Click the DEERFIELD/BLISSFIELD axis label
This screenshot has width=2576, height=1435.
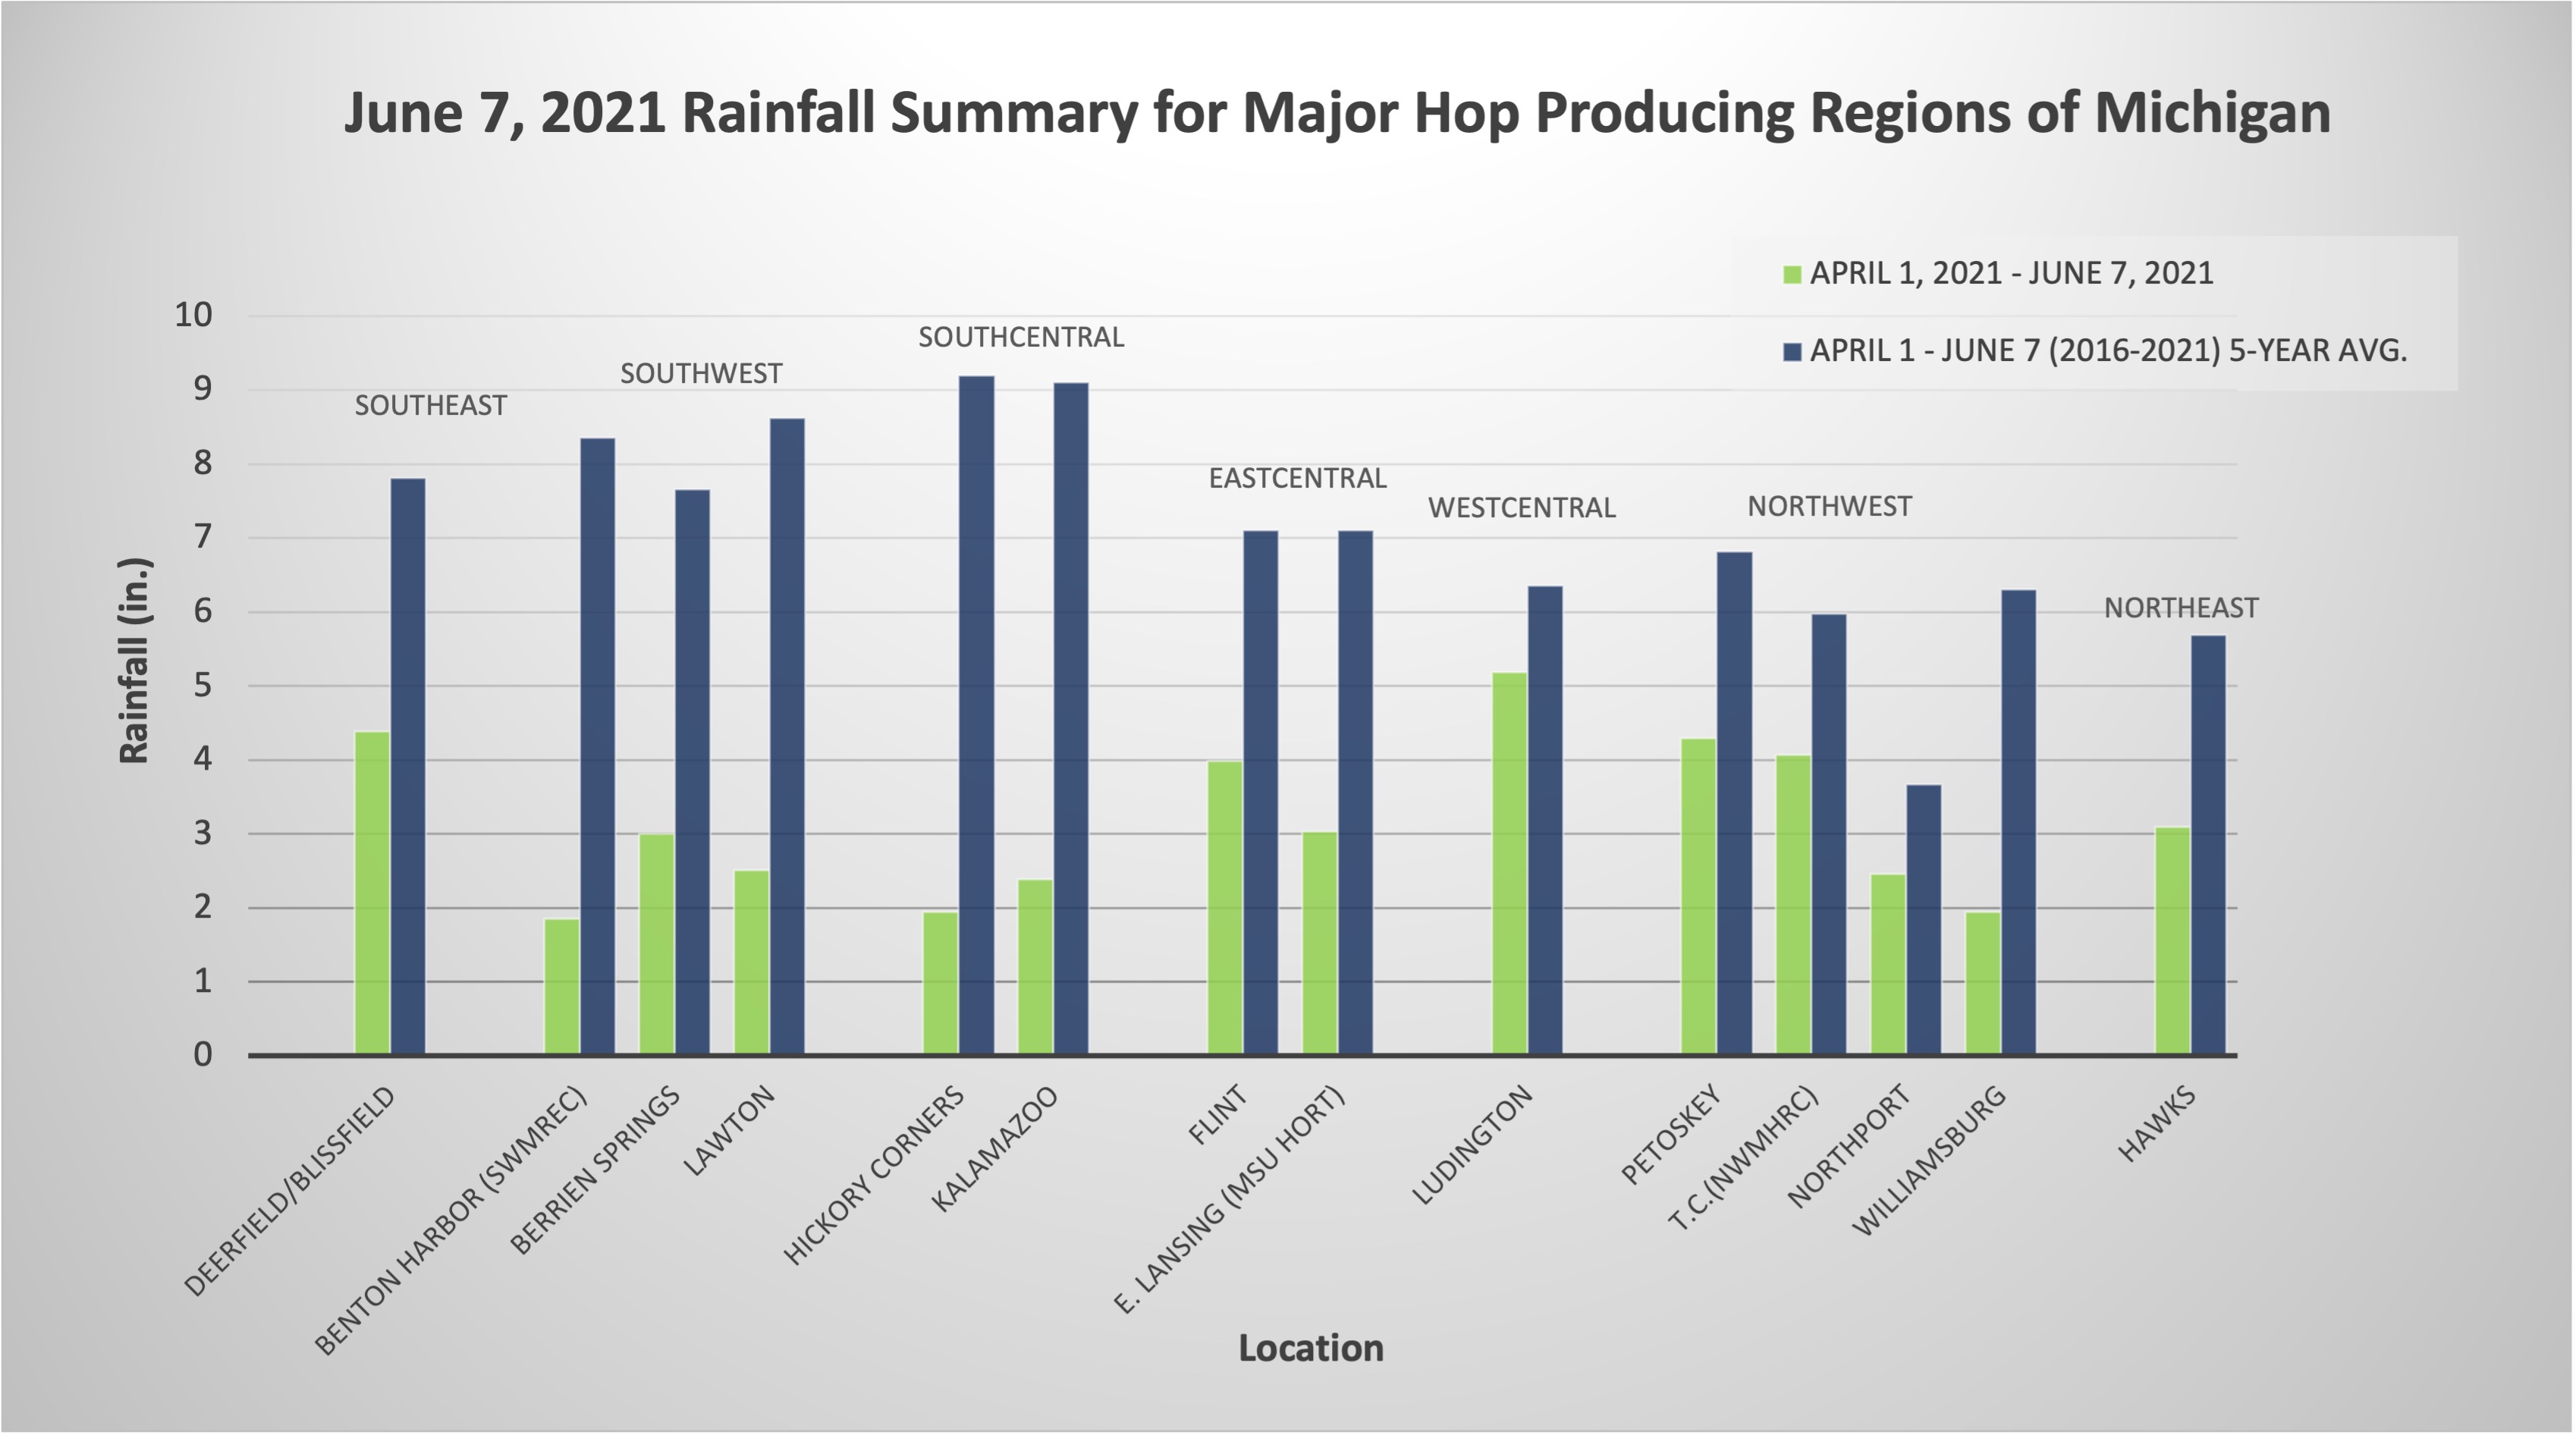tap(290, 1192)
